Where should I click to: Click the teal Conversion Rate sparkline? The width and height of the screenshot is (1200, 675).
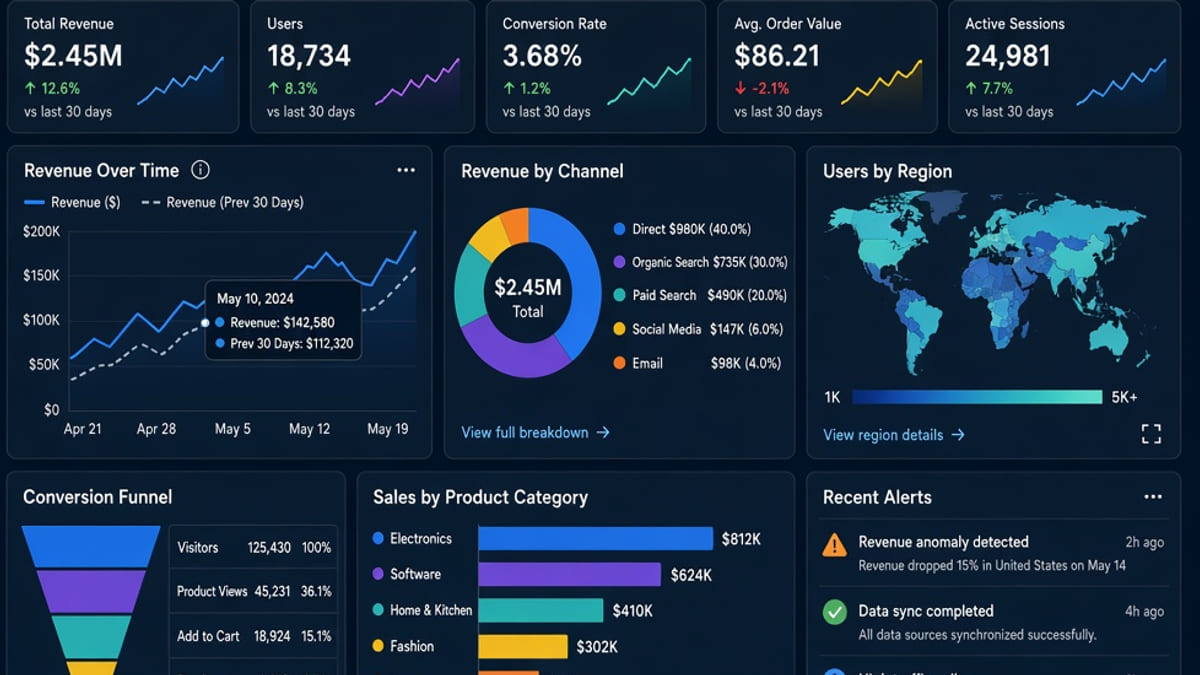[649, 80]
